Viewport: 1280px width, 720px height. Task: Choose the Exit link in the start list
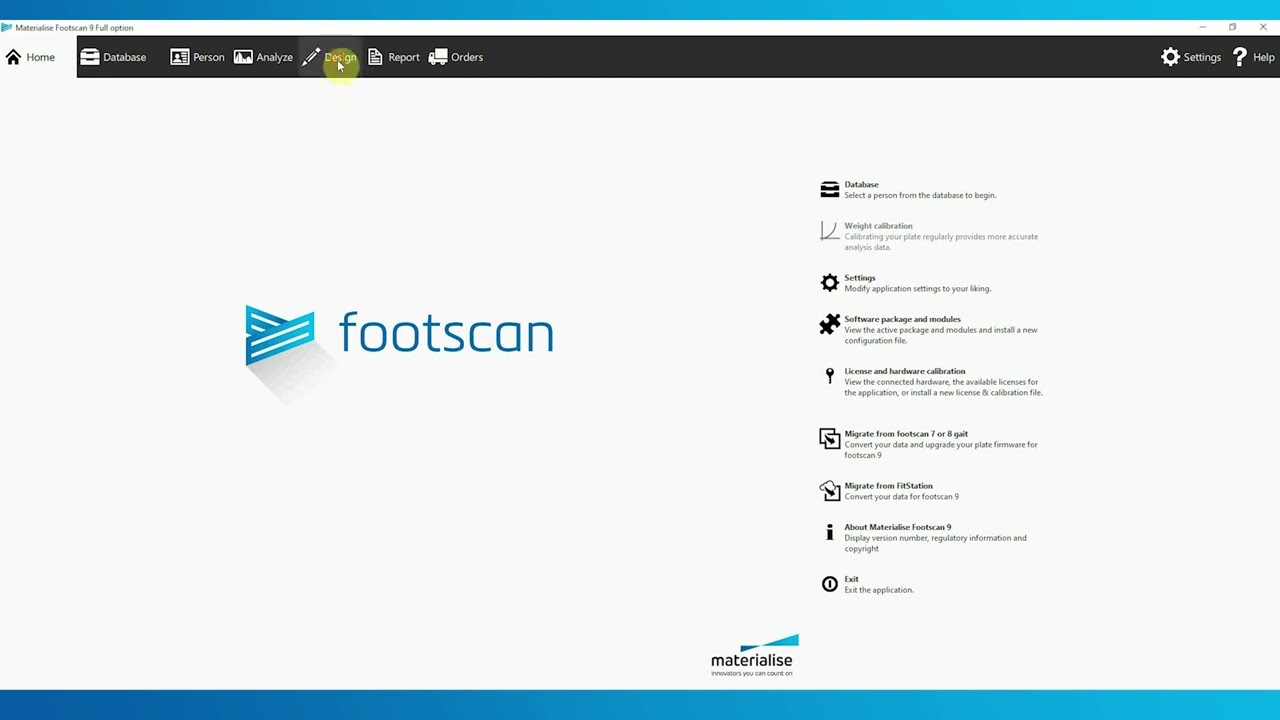[x=851, y=579]
